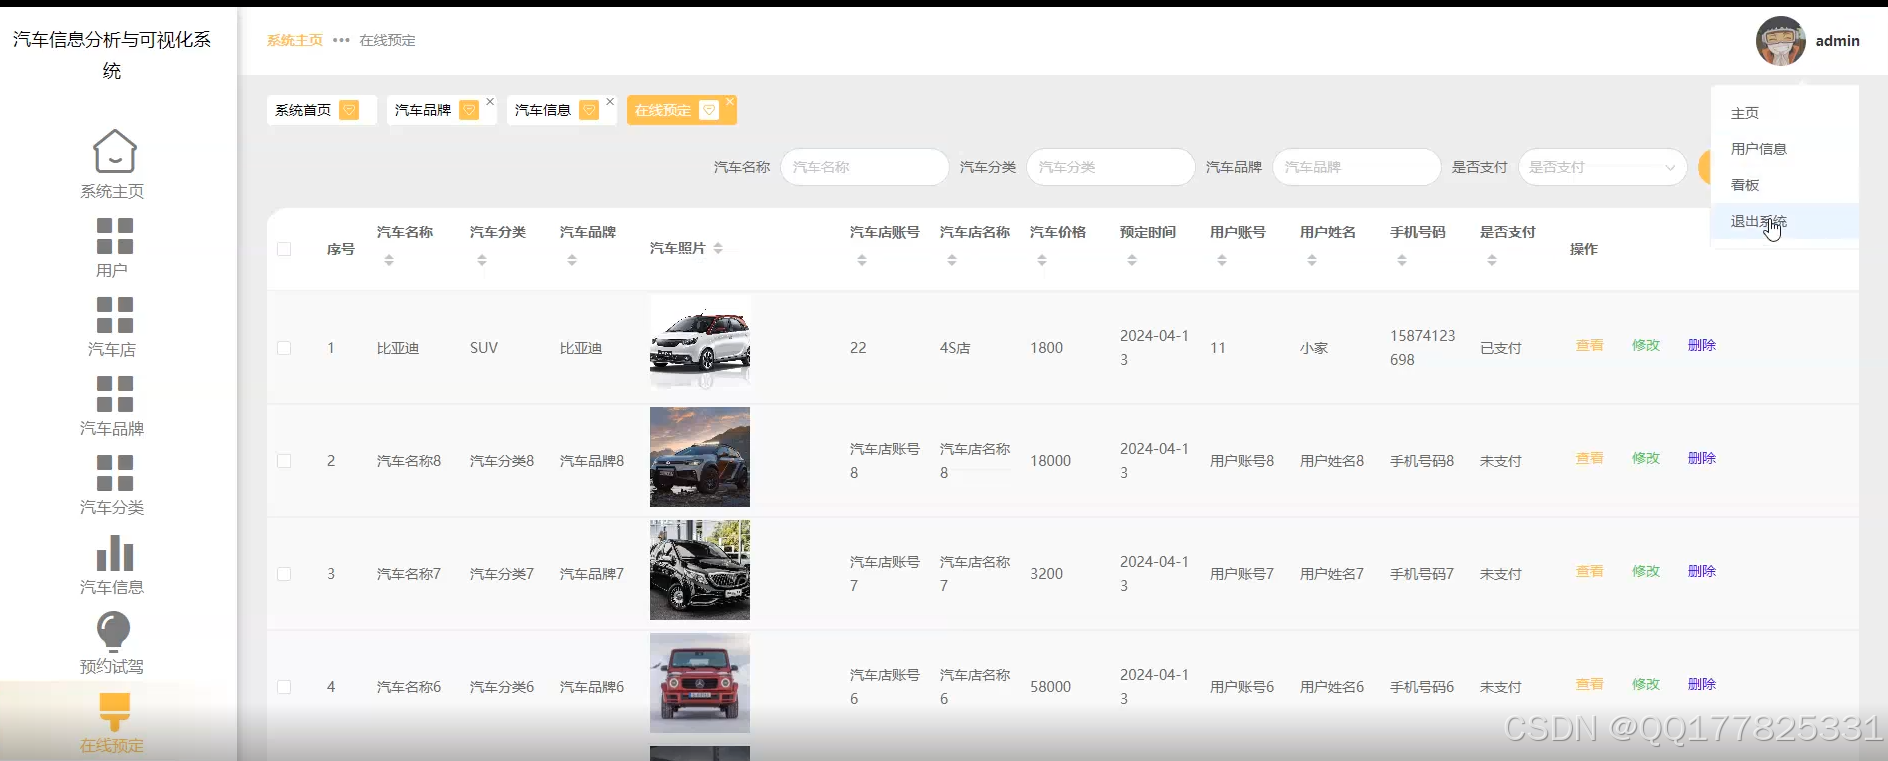Focus the 汽车名称 search field
This screenshot has height=761, width=1888.
(x=864, y=167)
